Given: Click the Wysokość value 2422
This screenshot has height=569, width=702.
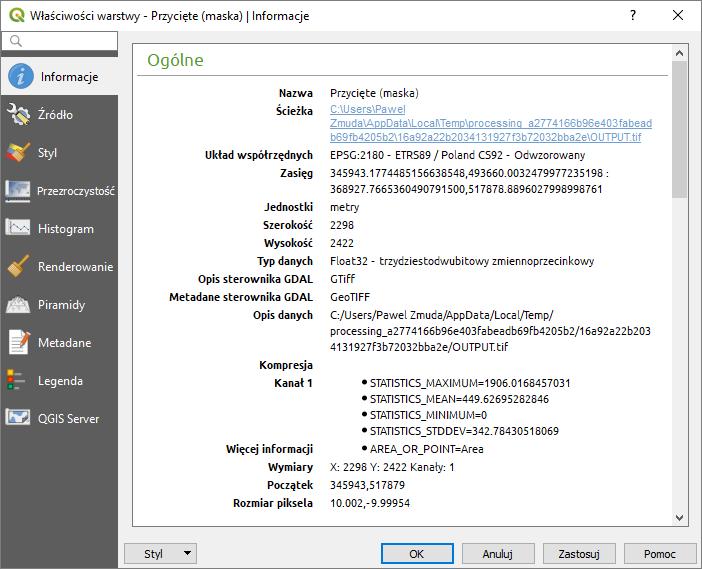Looking at the screenshot, I should [x=342, y=243].
